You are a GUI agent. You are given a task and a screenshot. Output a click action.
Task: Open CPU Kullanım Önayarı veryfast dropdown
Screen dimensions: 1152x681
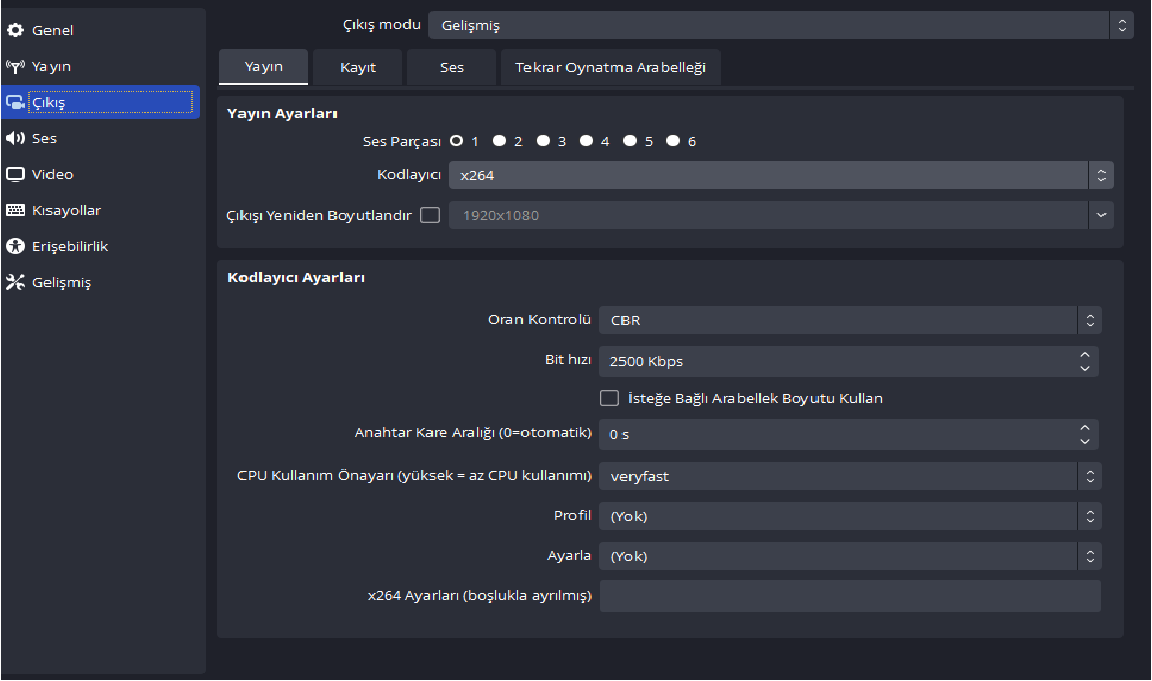850,476
